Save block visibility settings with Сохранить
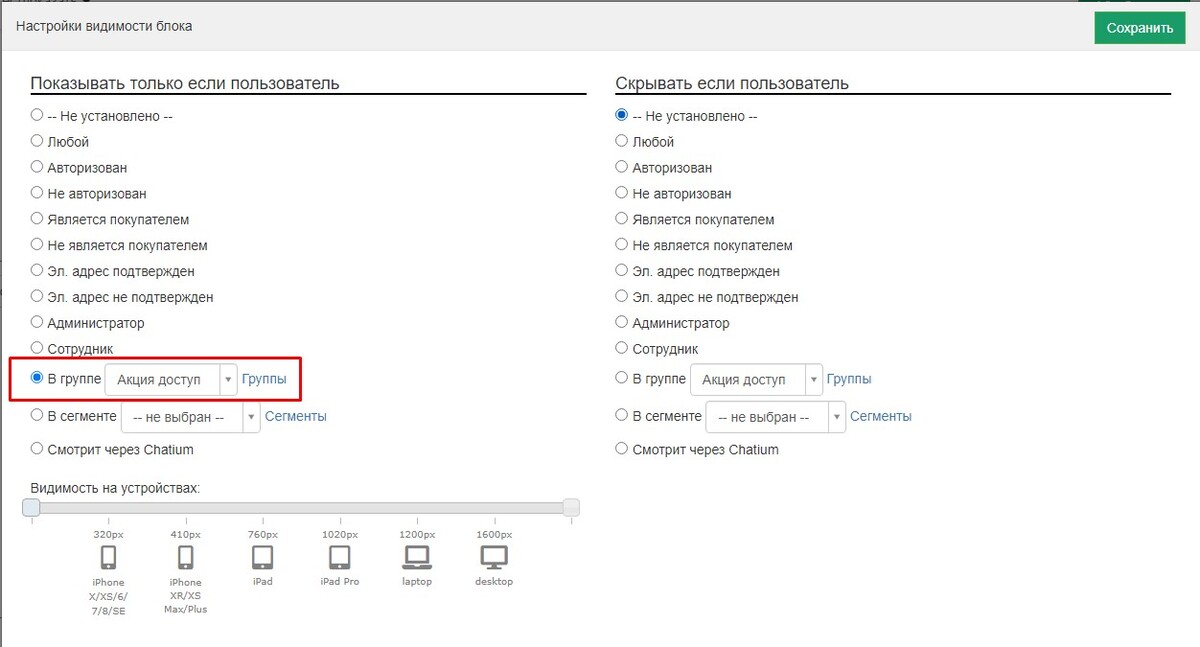This screenshot has height=647, width=1200. click(x=1140, y=28)
